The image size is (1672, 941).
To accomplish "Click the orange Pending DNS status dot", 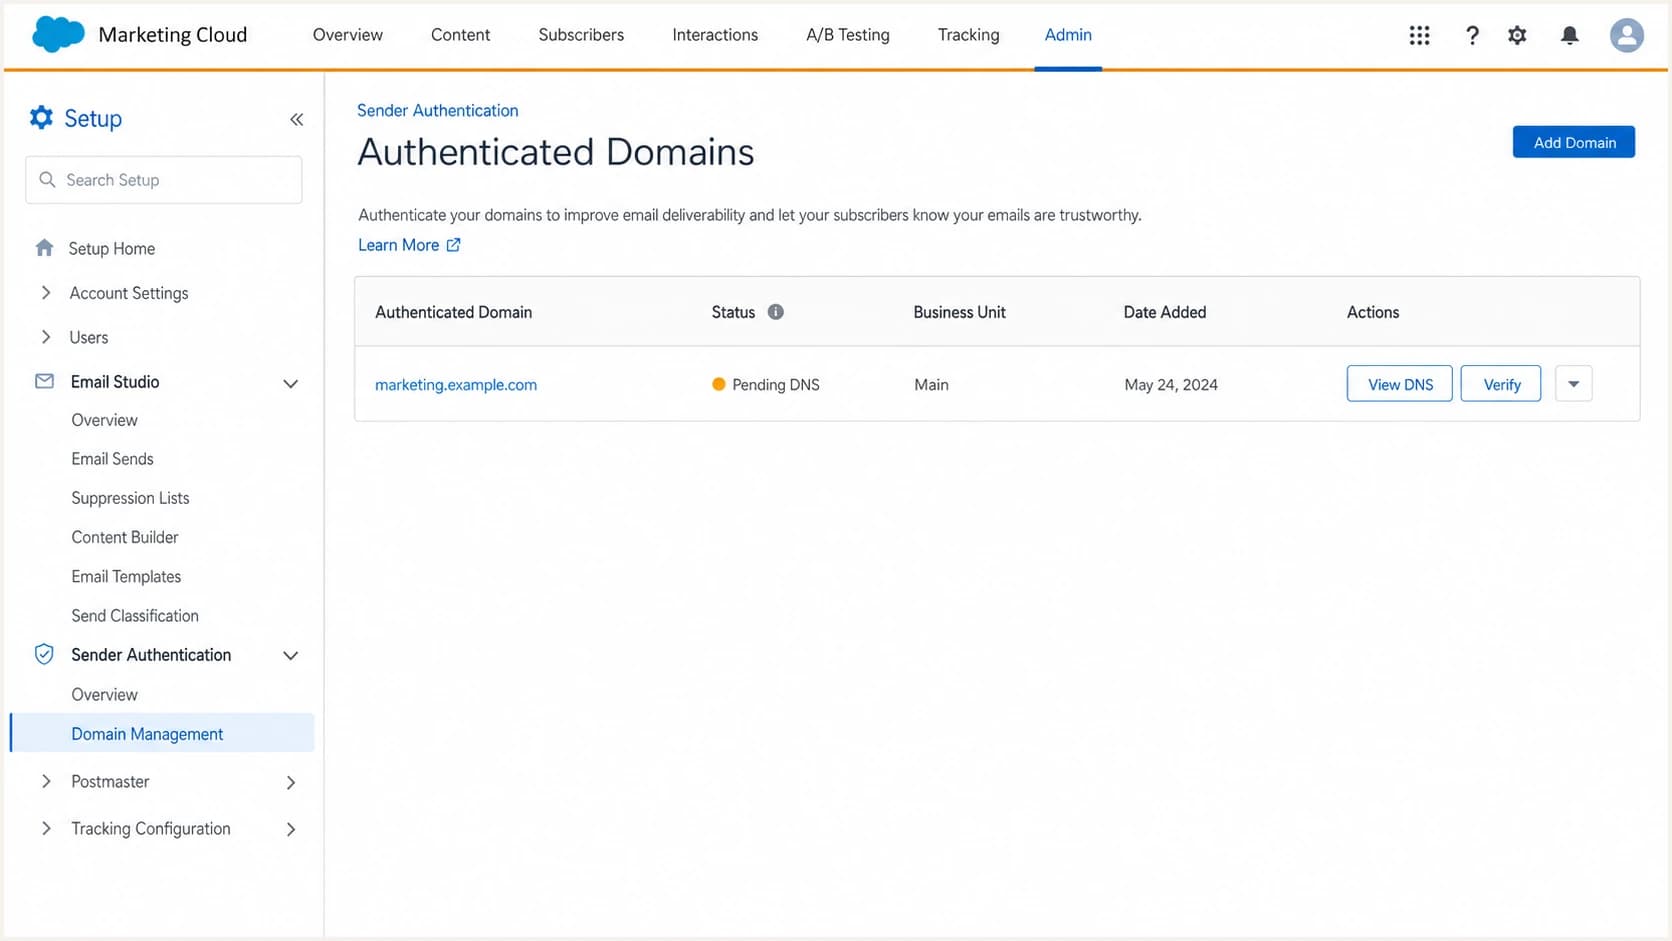I will (x=718, y=384).
